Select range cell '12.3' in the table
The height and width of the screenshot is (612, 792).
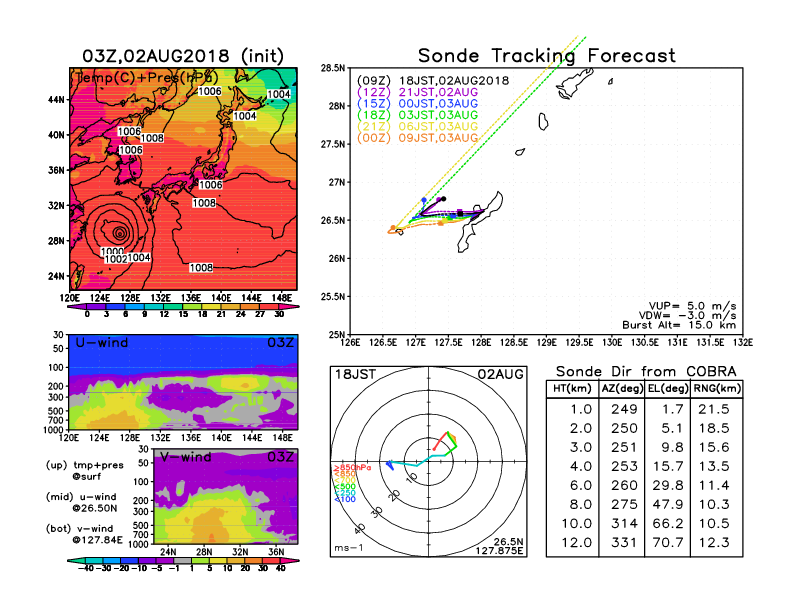714,543
